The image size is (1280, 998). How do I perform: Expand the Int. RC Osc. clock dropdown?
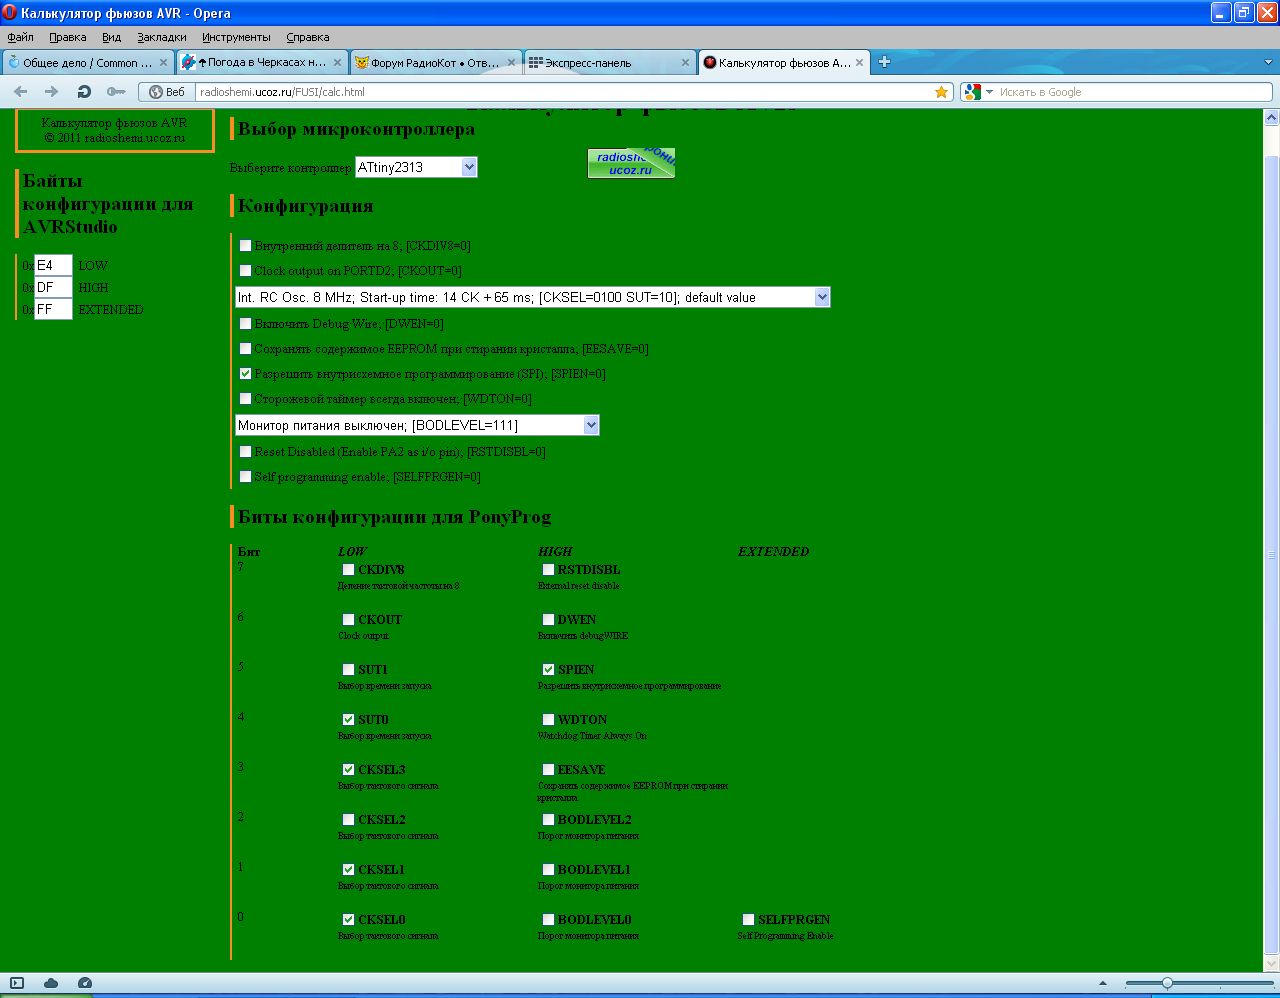821,297
